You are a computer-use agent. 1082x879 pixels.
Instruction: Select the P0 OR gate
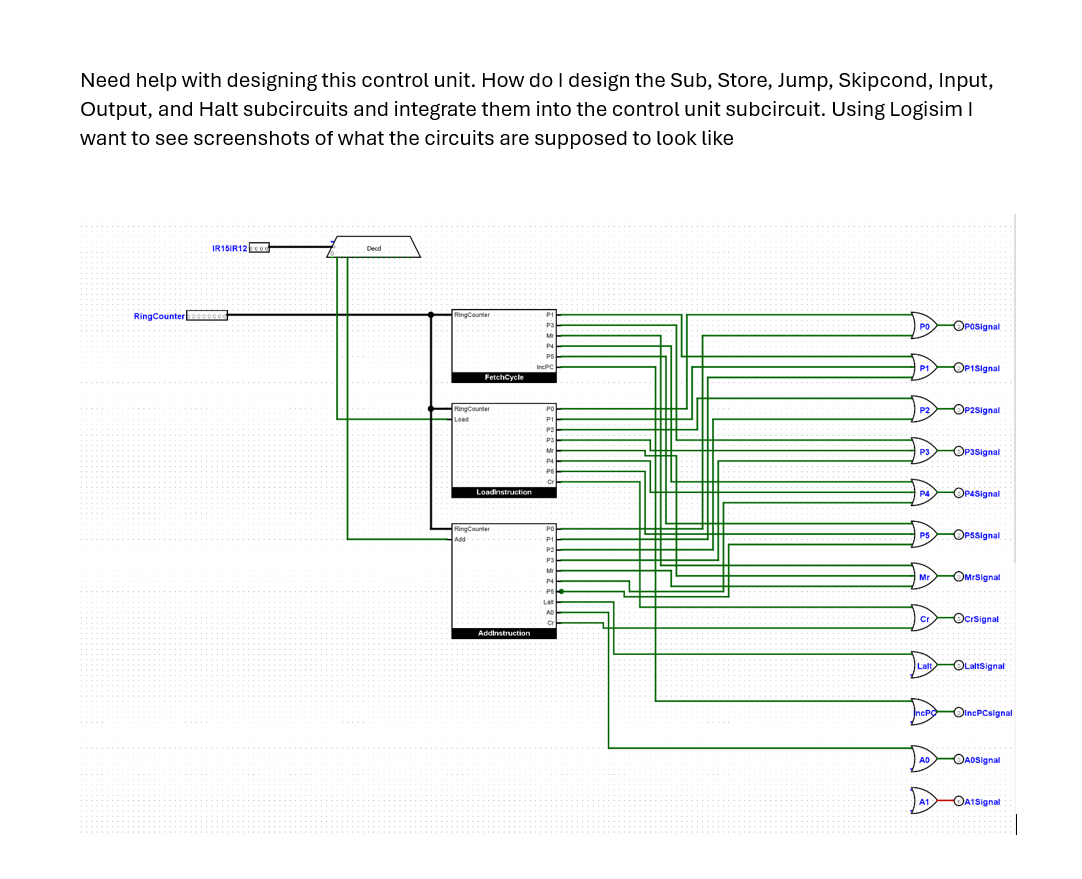tap(923, 326)
